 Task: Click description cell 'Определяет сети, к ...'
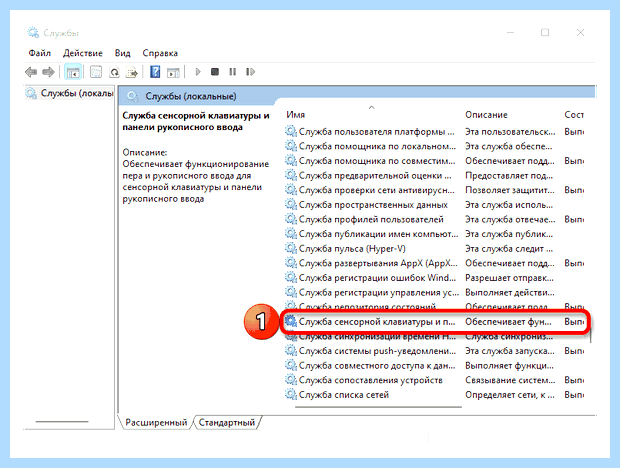click(x=510, y=395)
